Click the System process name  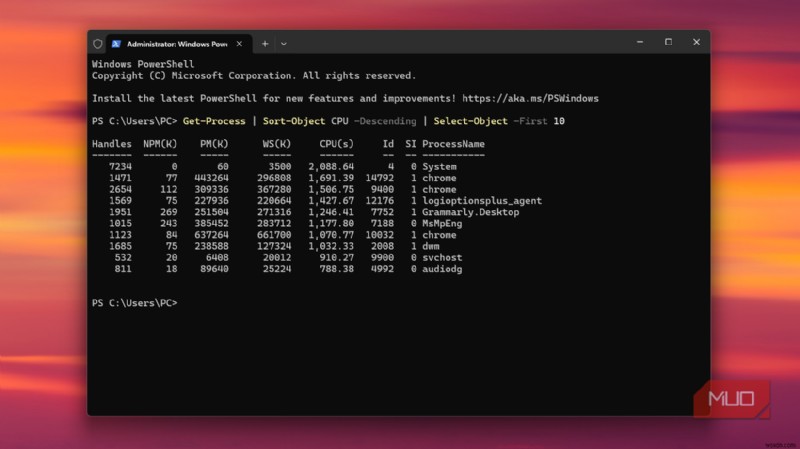tap(439, 167)
